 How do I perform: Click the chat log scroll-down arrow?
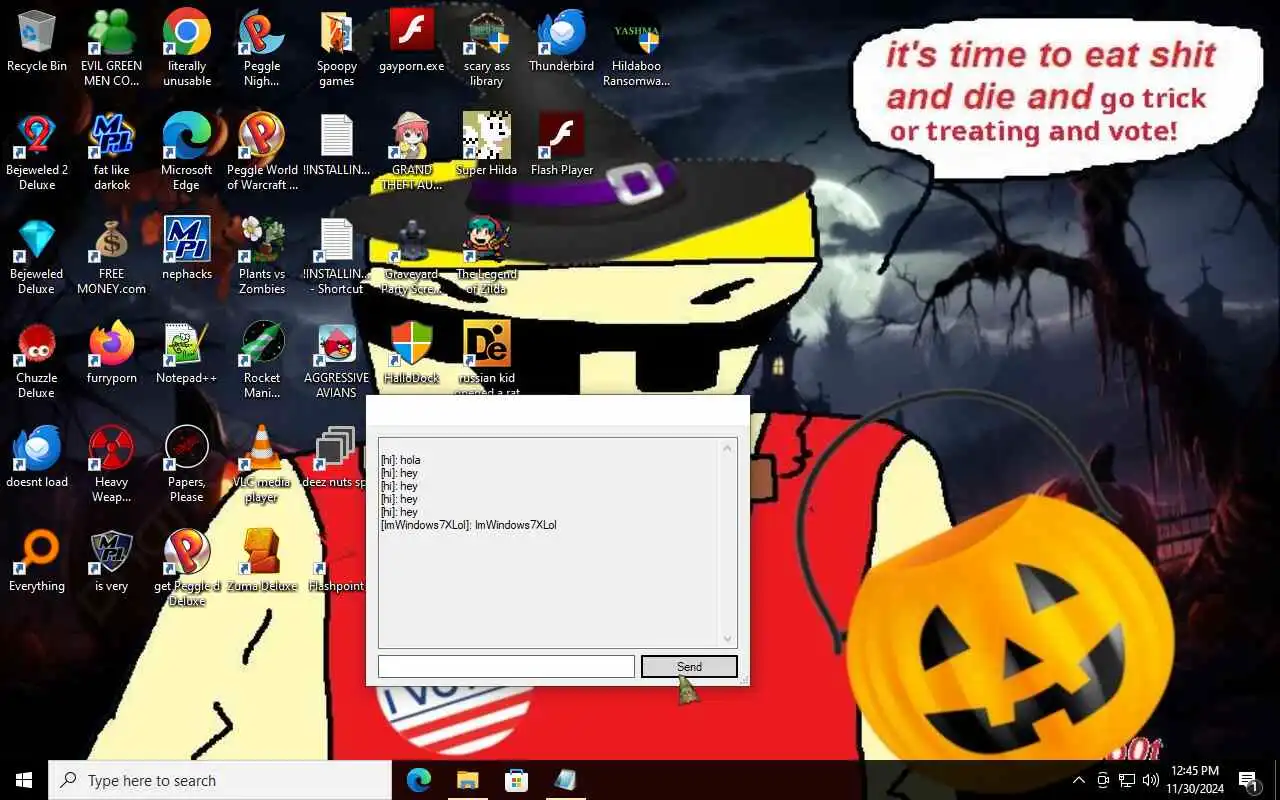click(727, 638)
